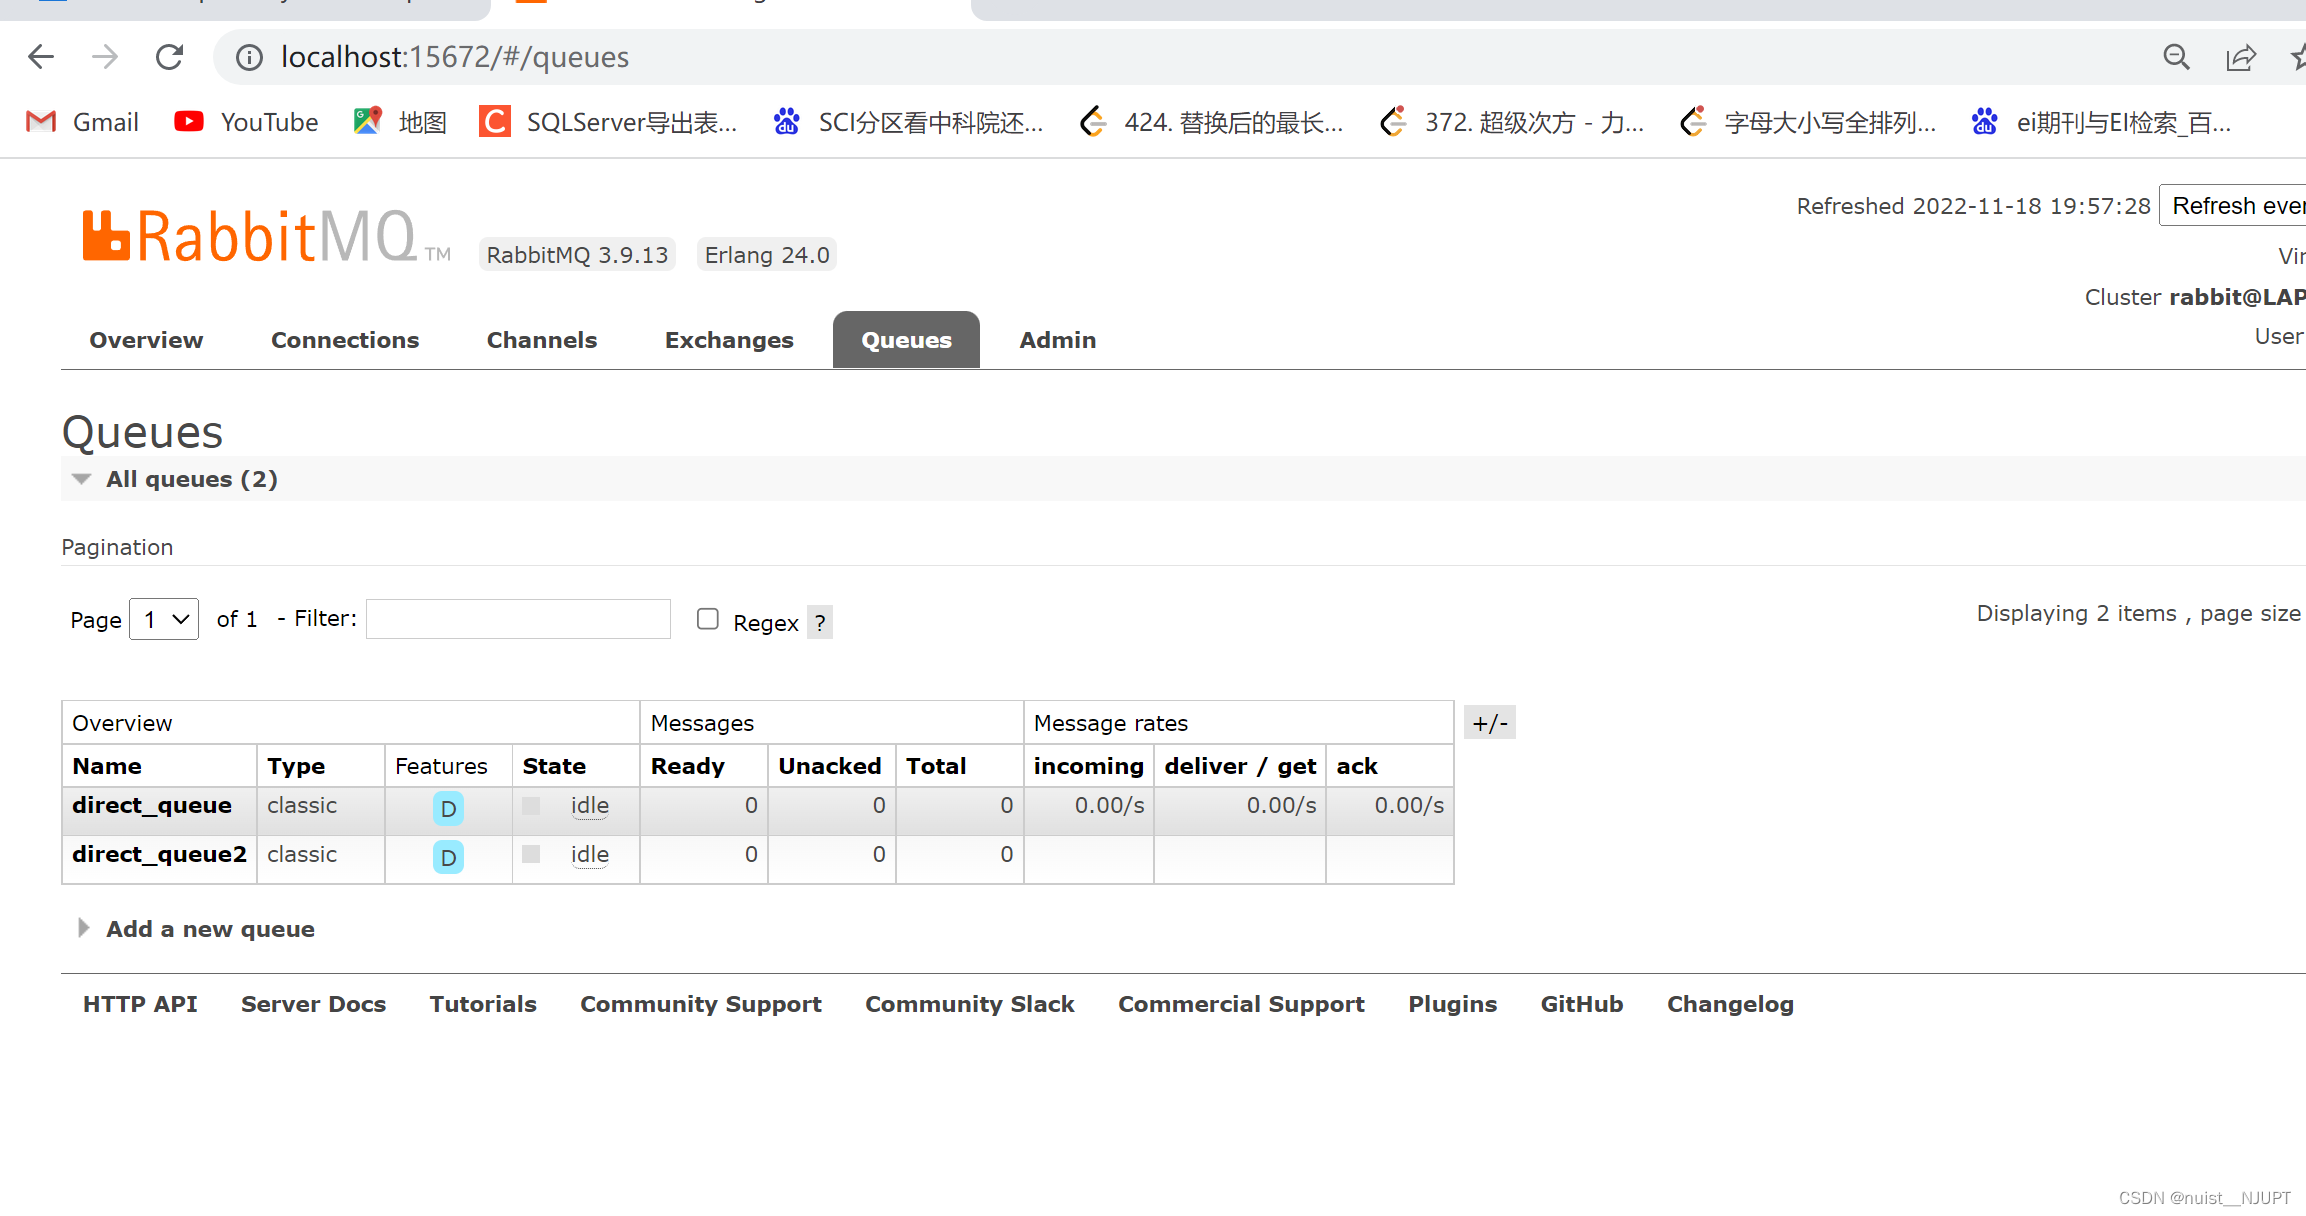Viewport: 2306px width, 1216px height.
Task: Open the direct_queue queue details
Action: click(152, 805)
